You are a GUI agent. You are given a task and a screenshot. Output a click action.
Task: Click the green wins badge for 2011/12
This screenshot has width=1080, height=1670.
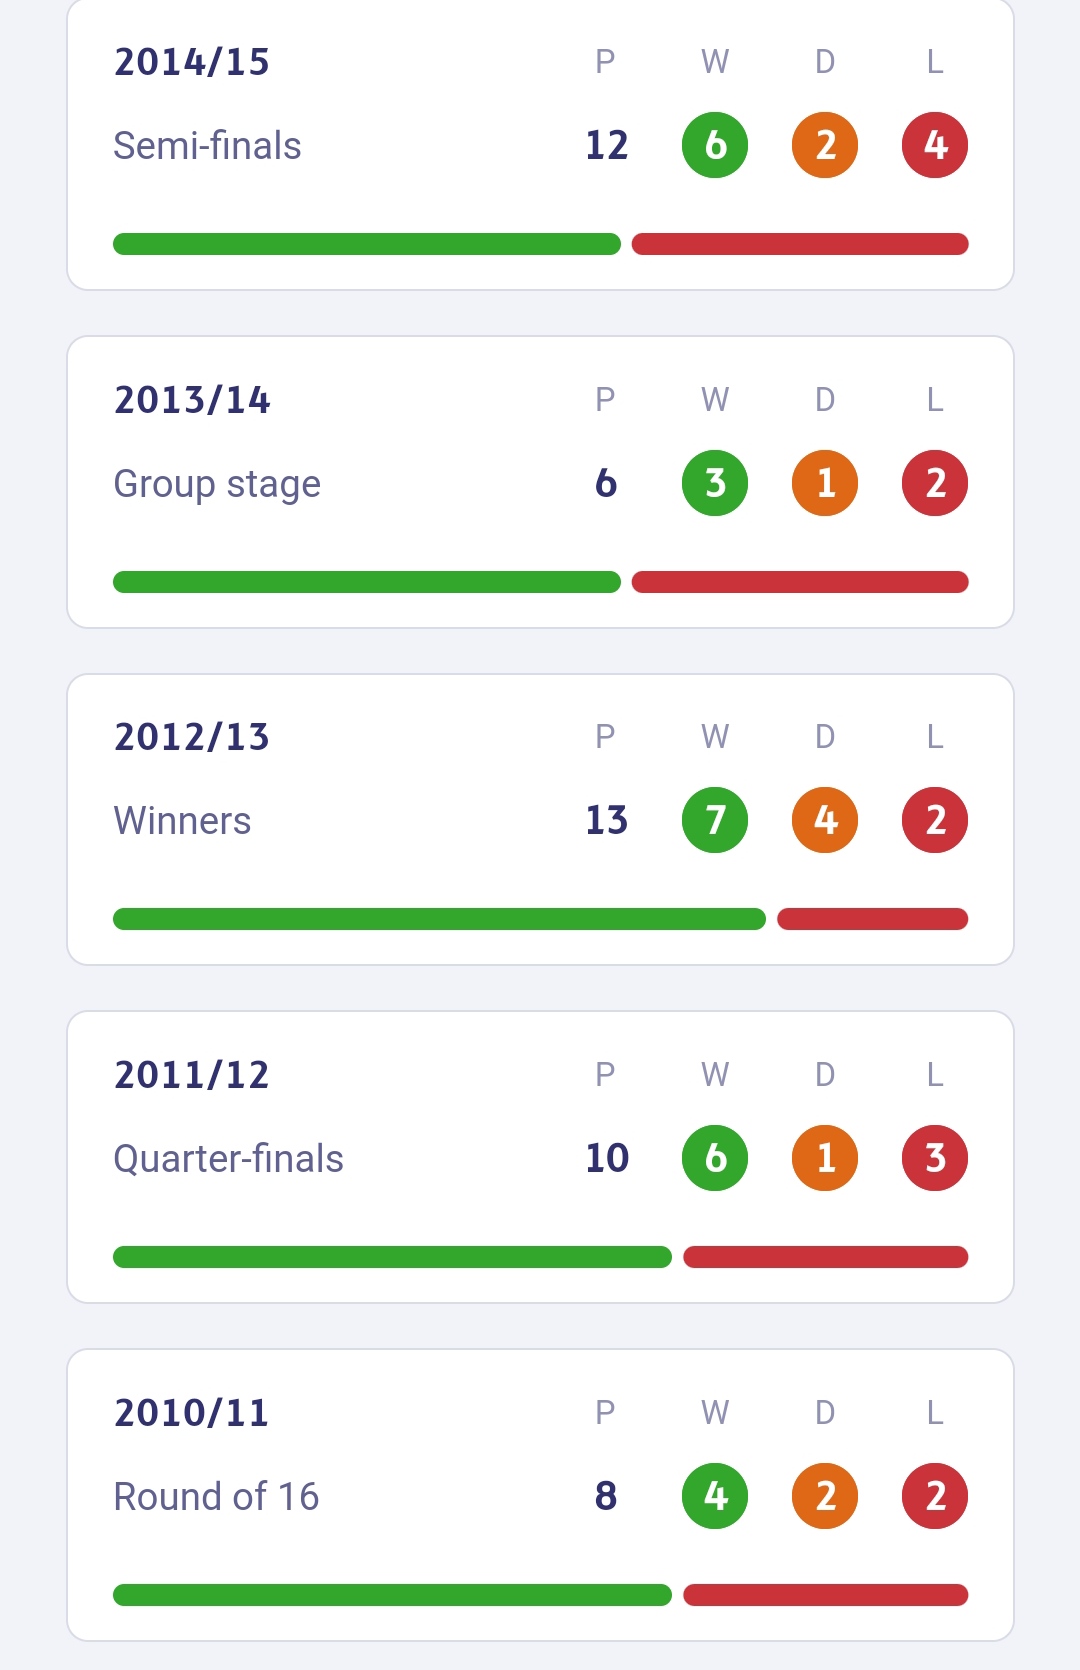coord(715,1158)
